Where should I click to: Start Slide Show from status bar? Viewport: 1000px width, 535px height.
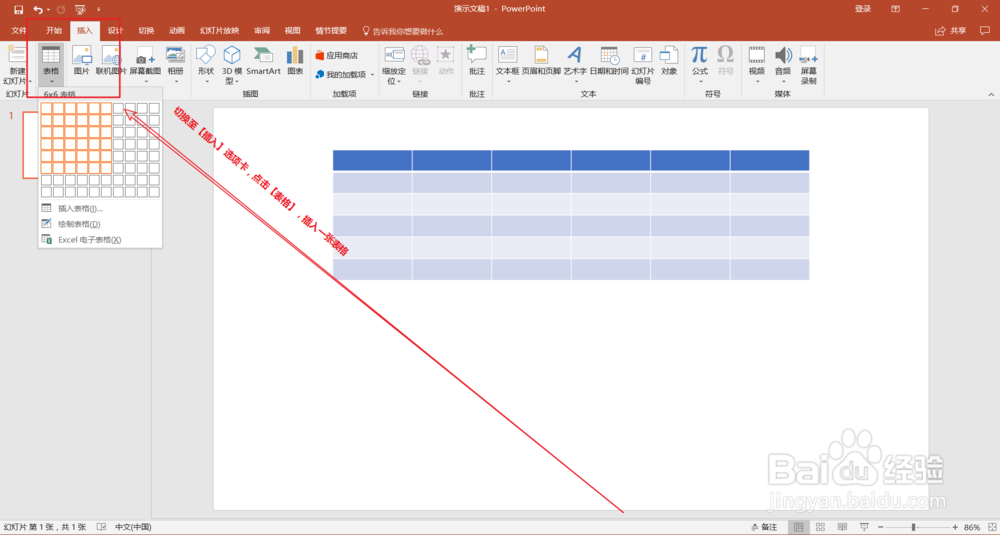[x=865, y=527]
